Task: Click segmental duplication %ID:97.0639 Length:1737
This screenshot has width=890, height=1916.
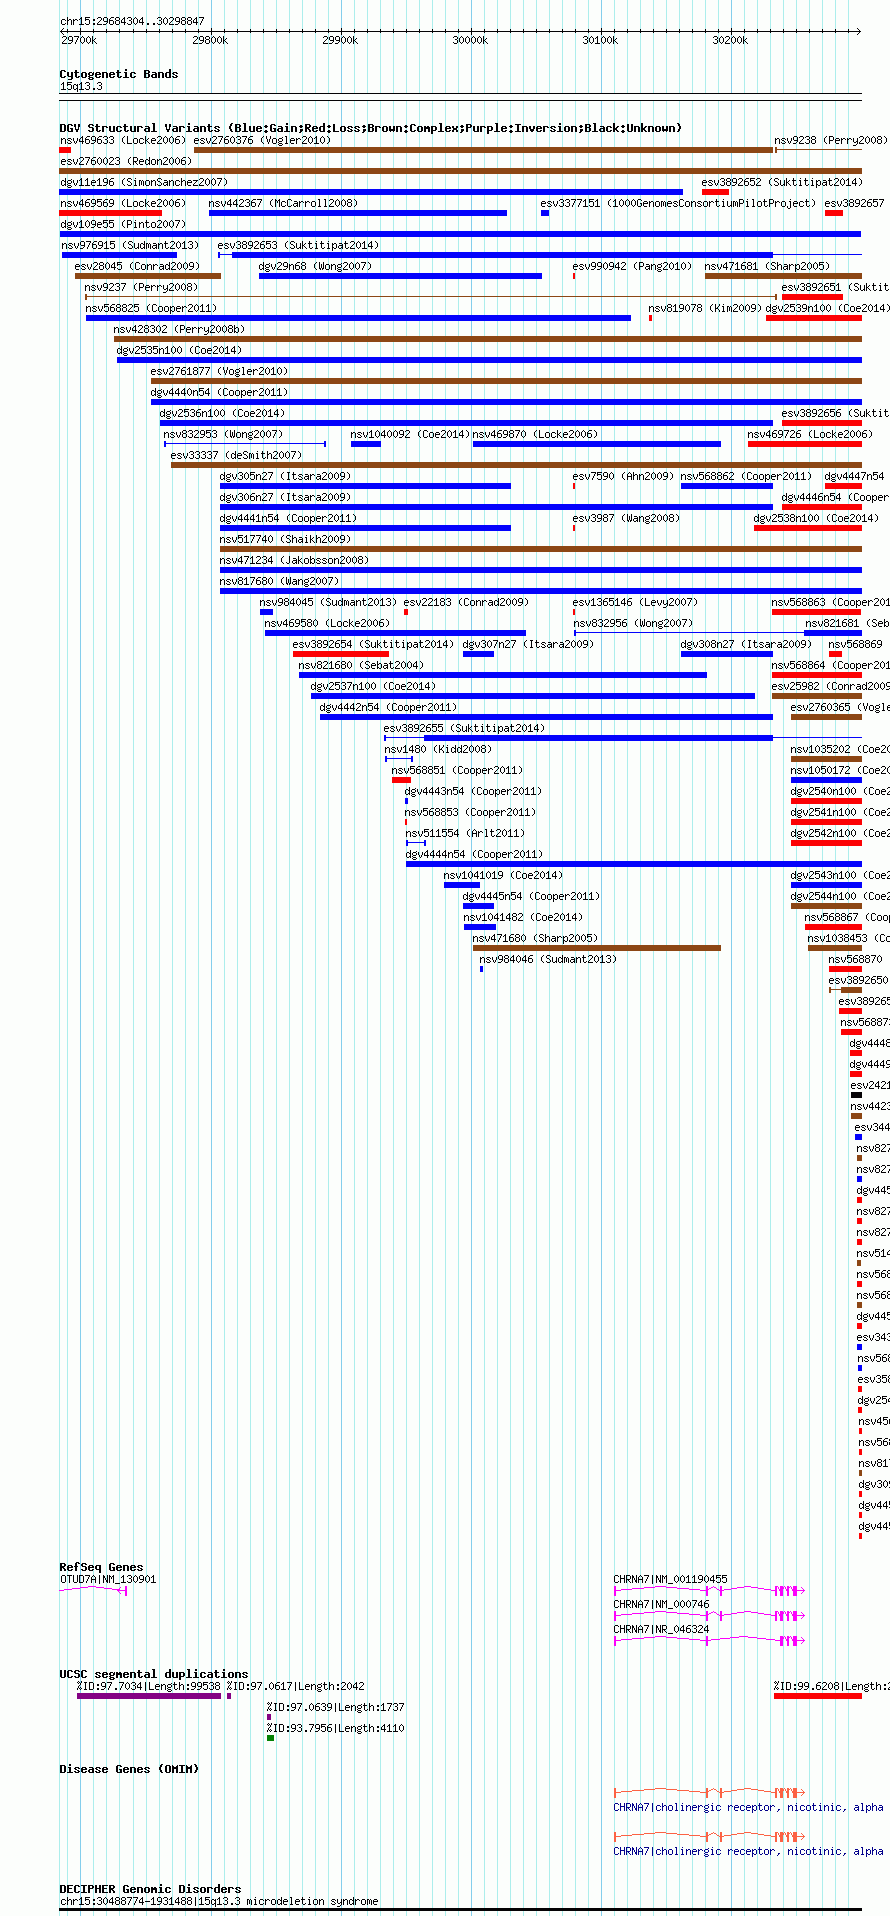Action: [336, 1708]
